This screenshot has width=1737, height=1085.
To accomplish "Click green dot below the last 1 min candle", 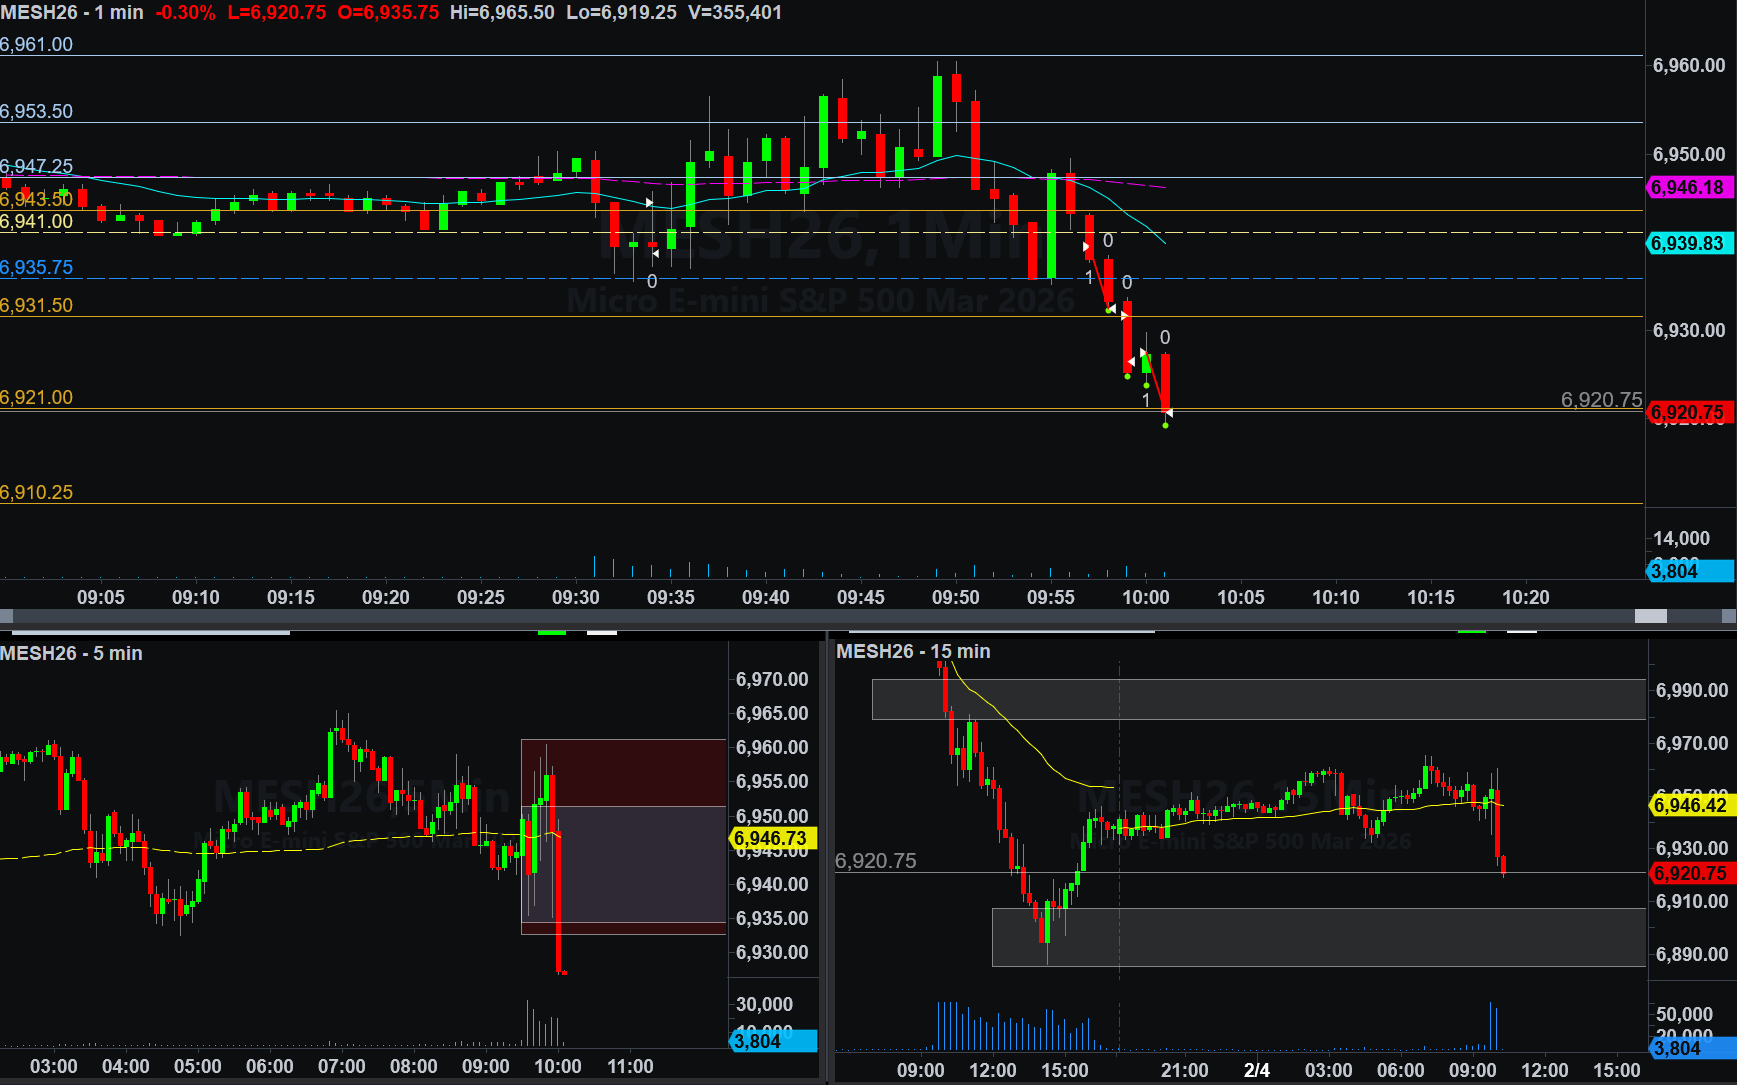I will tap(1165, 426).
